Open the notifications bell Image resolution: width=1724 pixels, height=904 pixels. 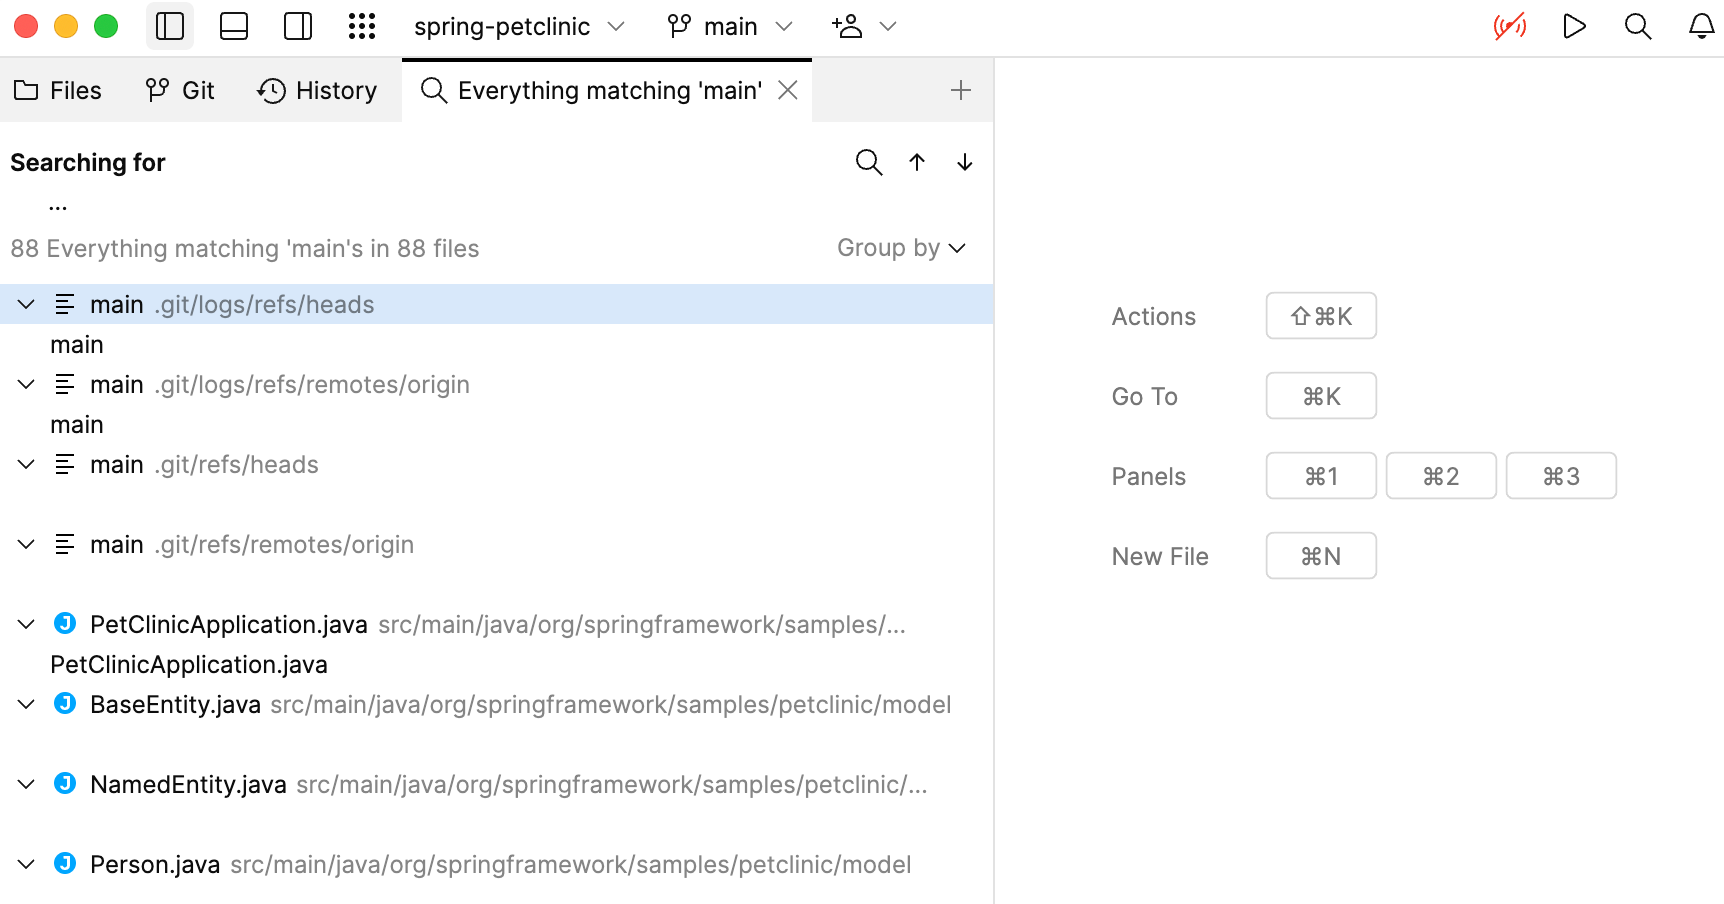(x=1701, y=26)
